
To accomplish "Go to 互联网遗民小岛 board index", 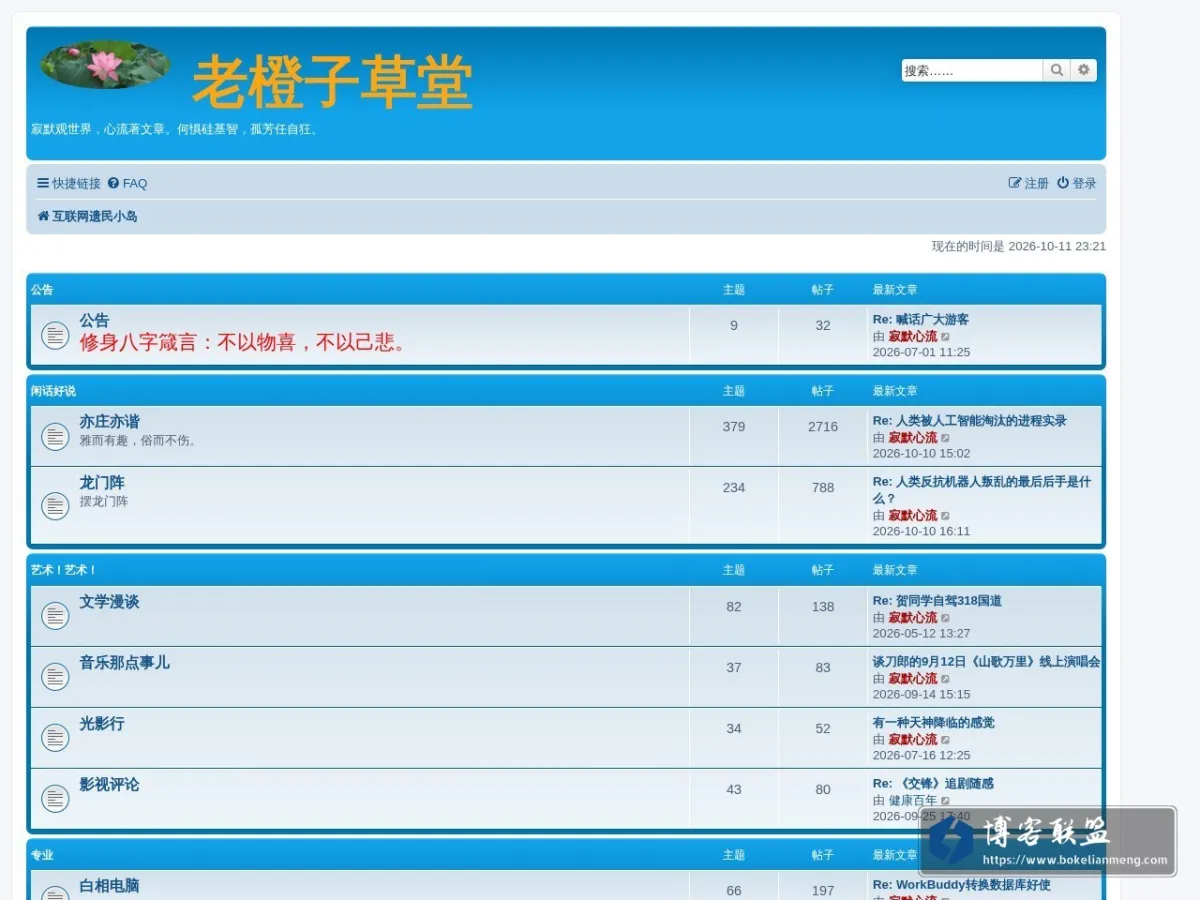I will coord(88,216).
